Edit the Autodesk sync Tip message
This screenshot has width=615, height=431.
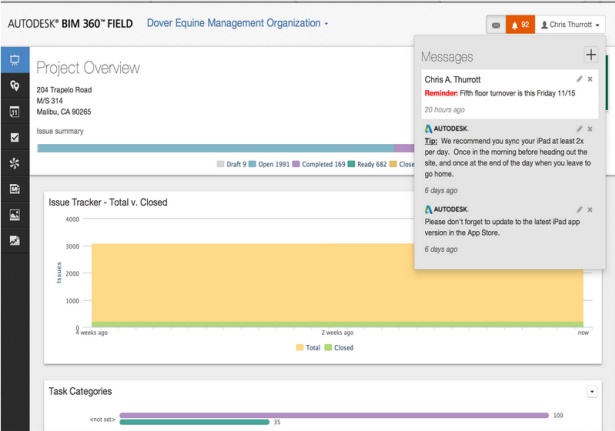click(579, 129)
